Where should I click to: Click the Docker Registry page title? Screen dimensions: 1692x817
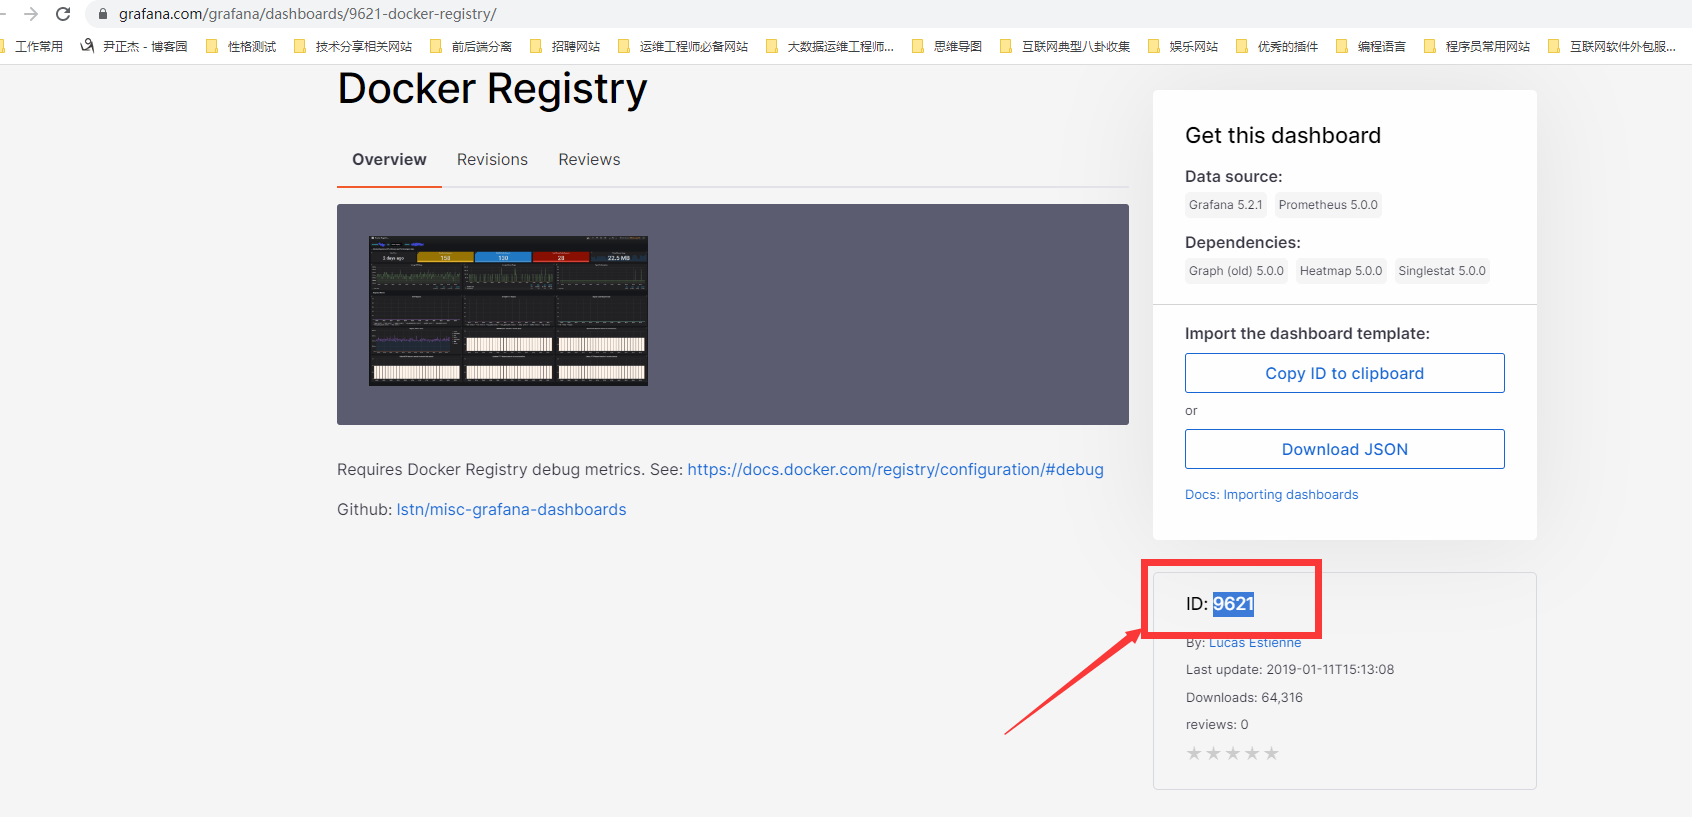pyautogui.click(x=492, y=89)
